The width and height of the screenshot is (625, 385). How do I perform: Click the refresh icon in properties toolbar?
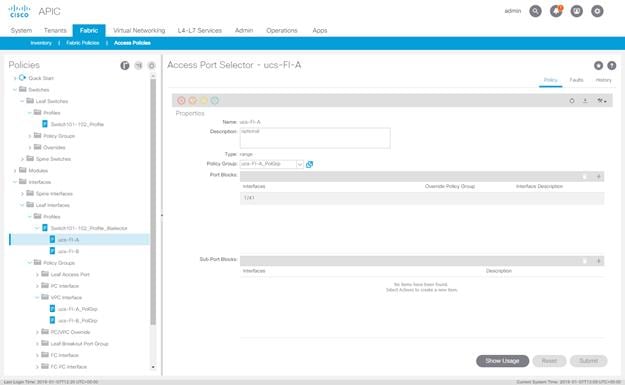572,101
